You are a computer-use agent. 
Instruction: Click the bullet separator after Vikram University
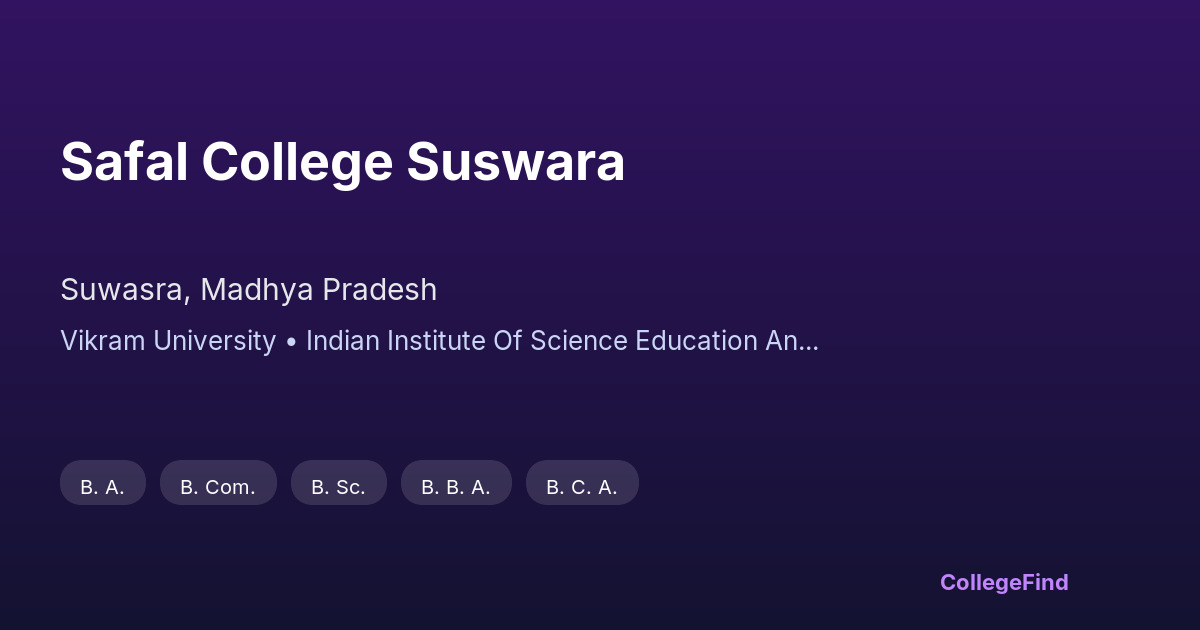[291, 341]
